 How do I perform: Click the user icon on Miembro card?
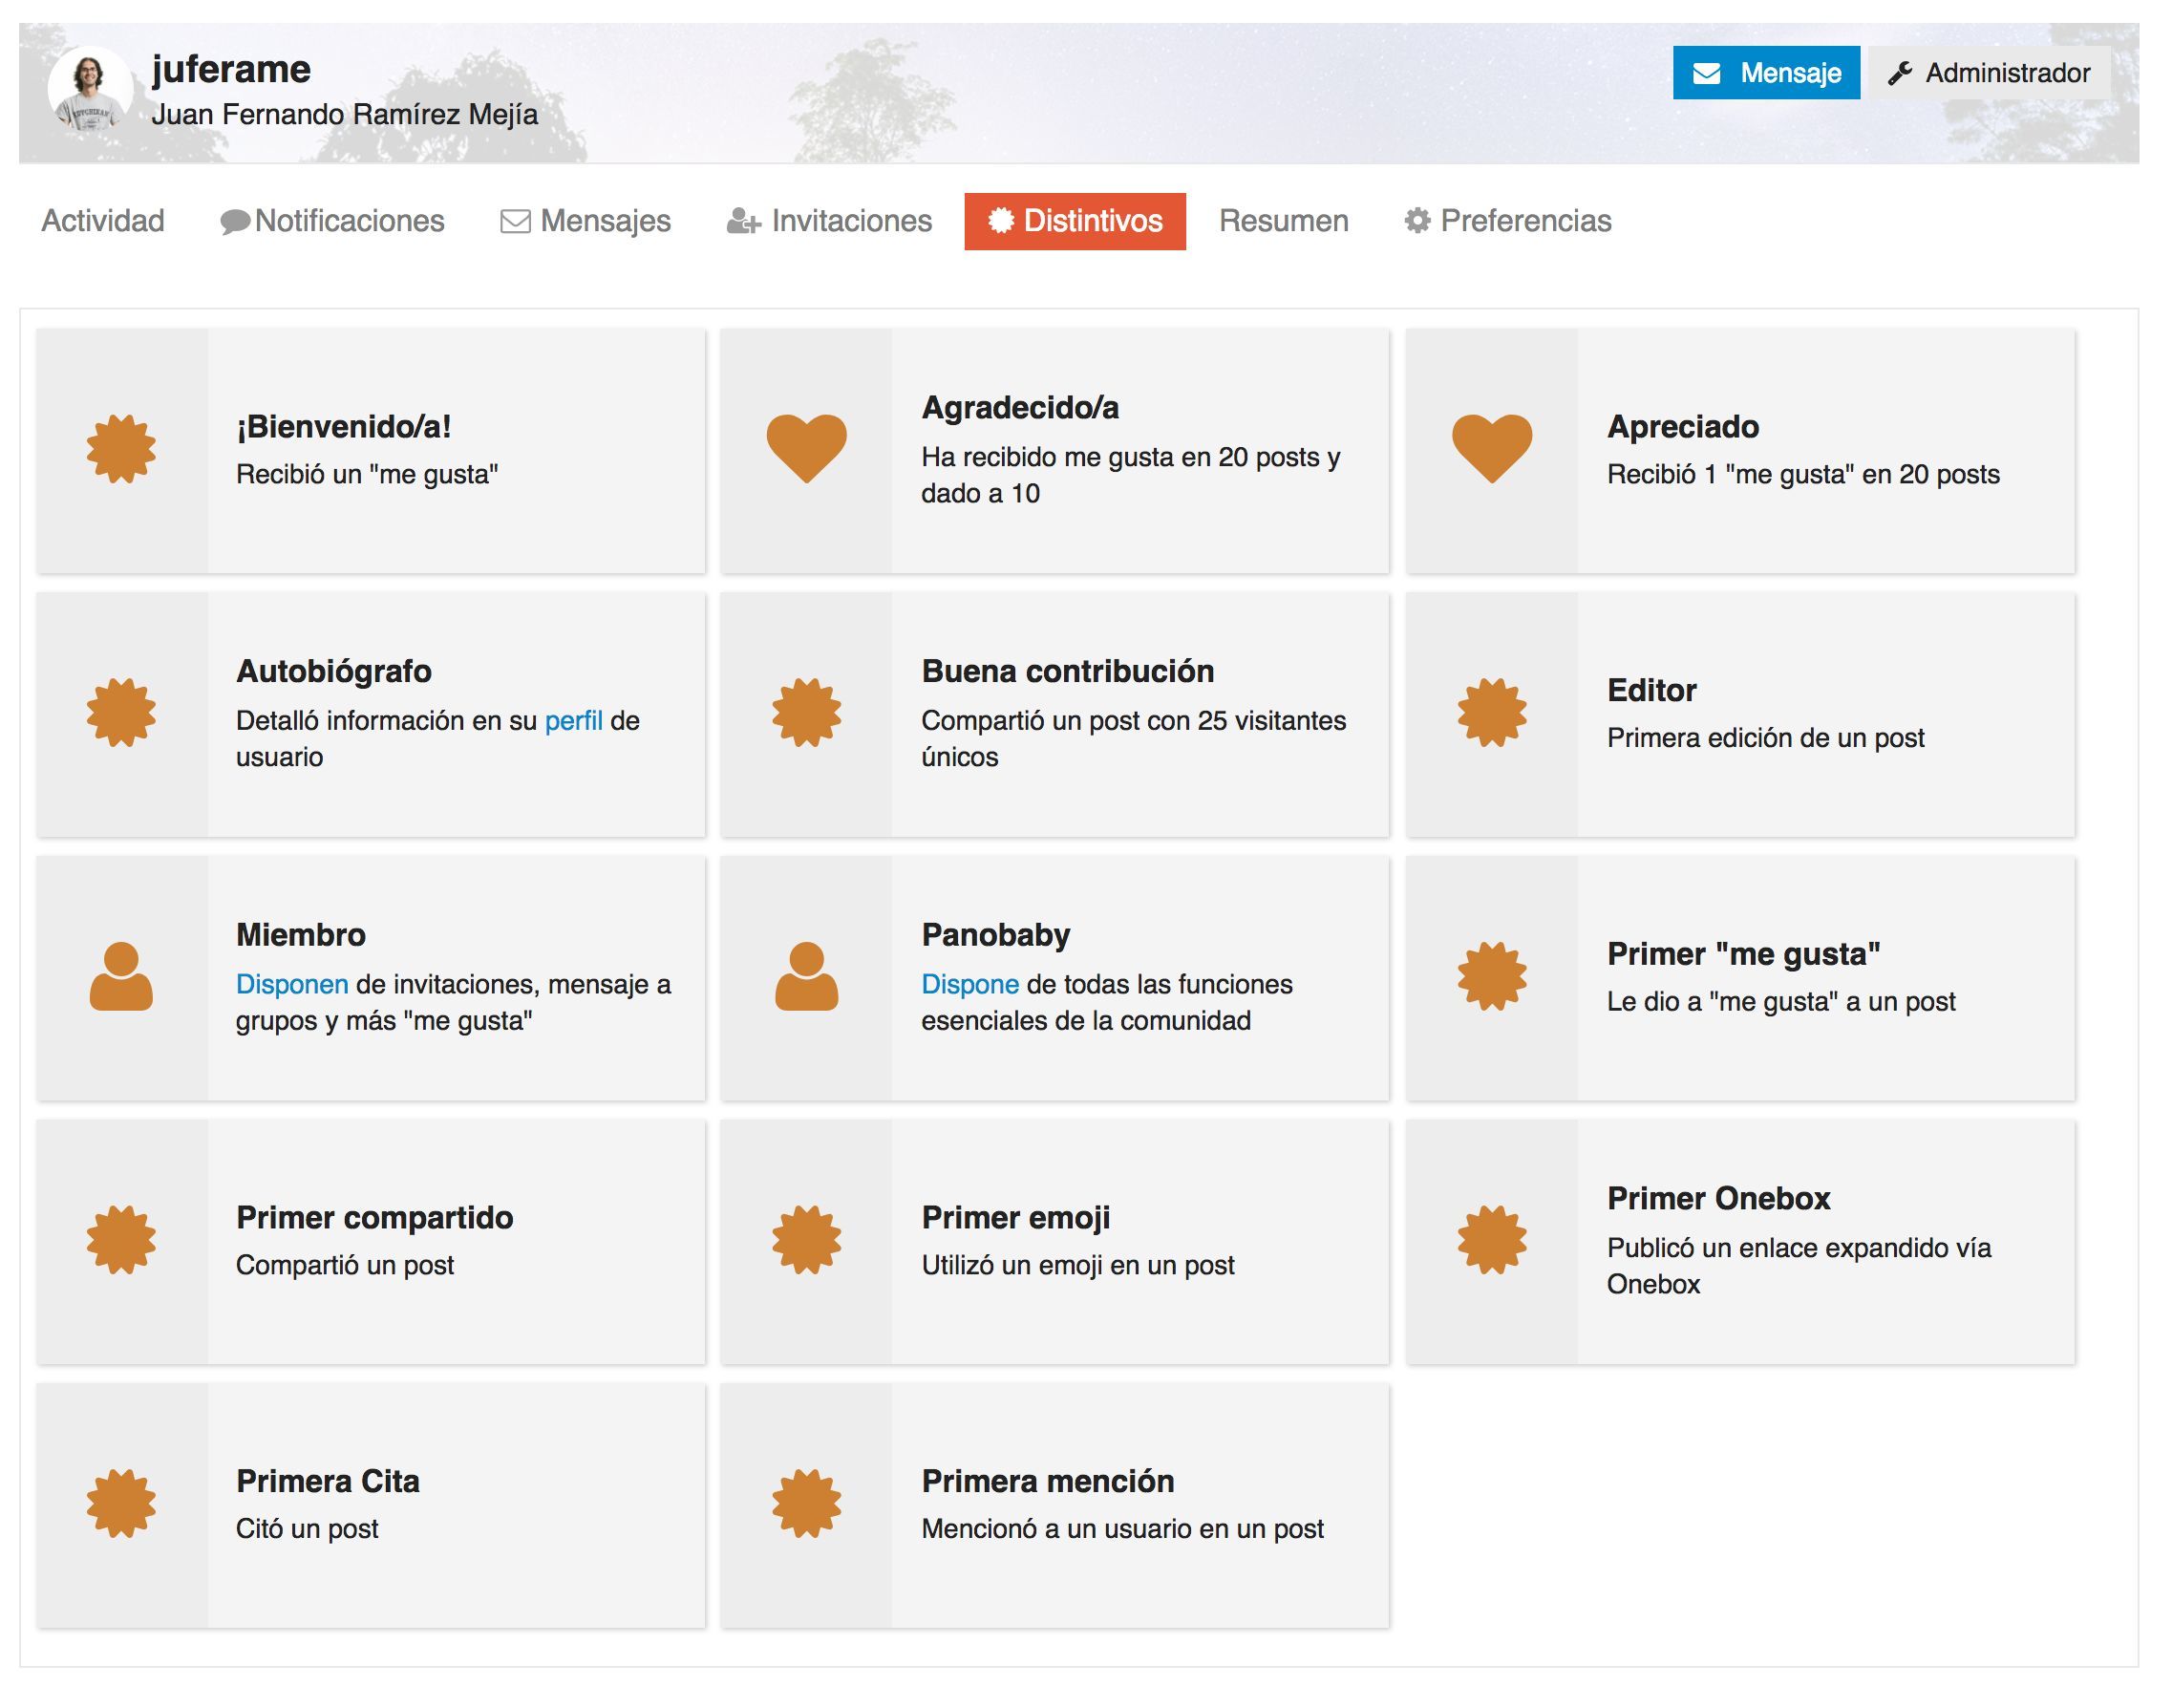coord(121,976)
